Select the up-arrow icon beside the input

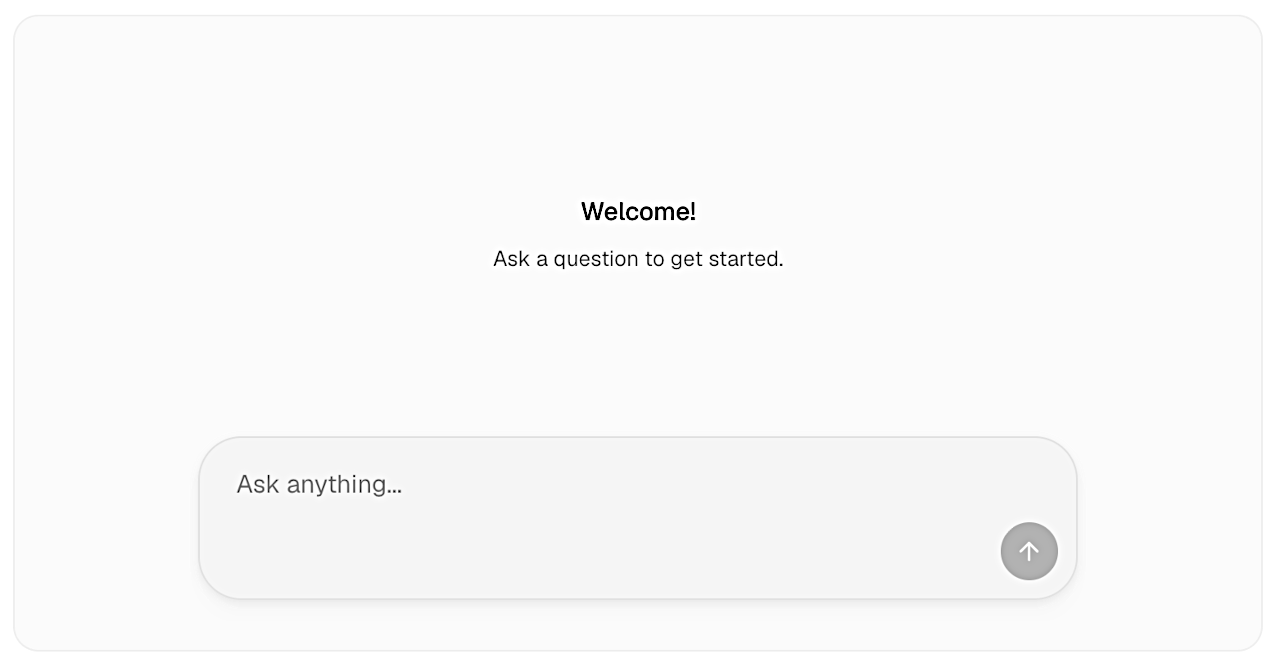(x=1029, y=551)
